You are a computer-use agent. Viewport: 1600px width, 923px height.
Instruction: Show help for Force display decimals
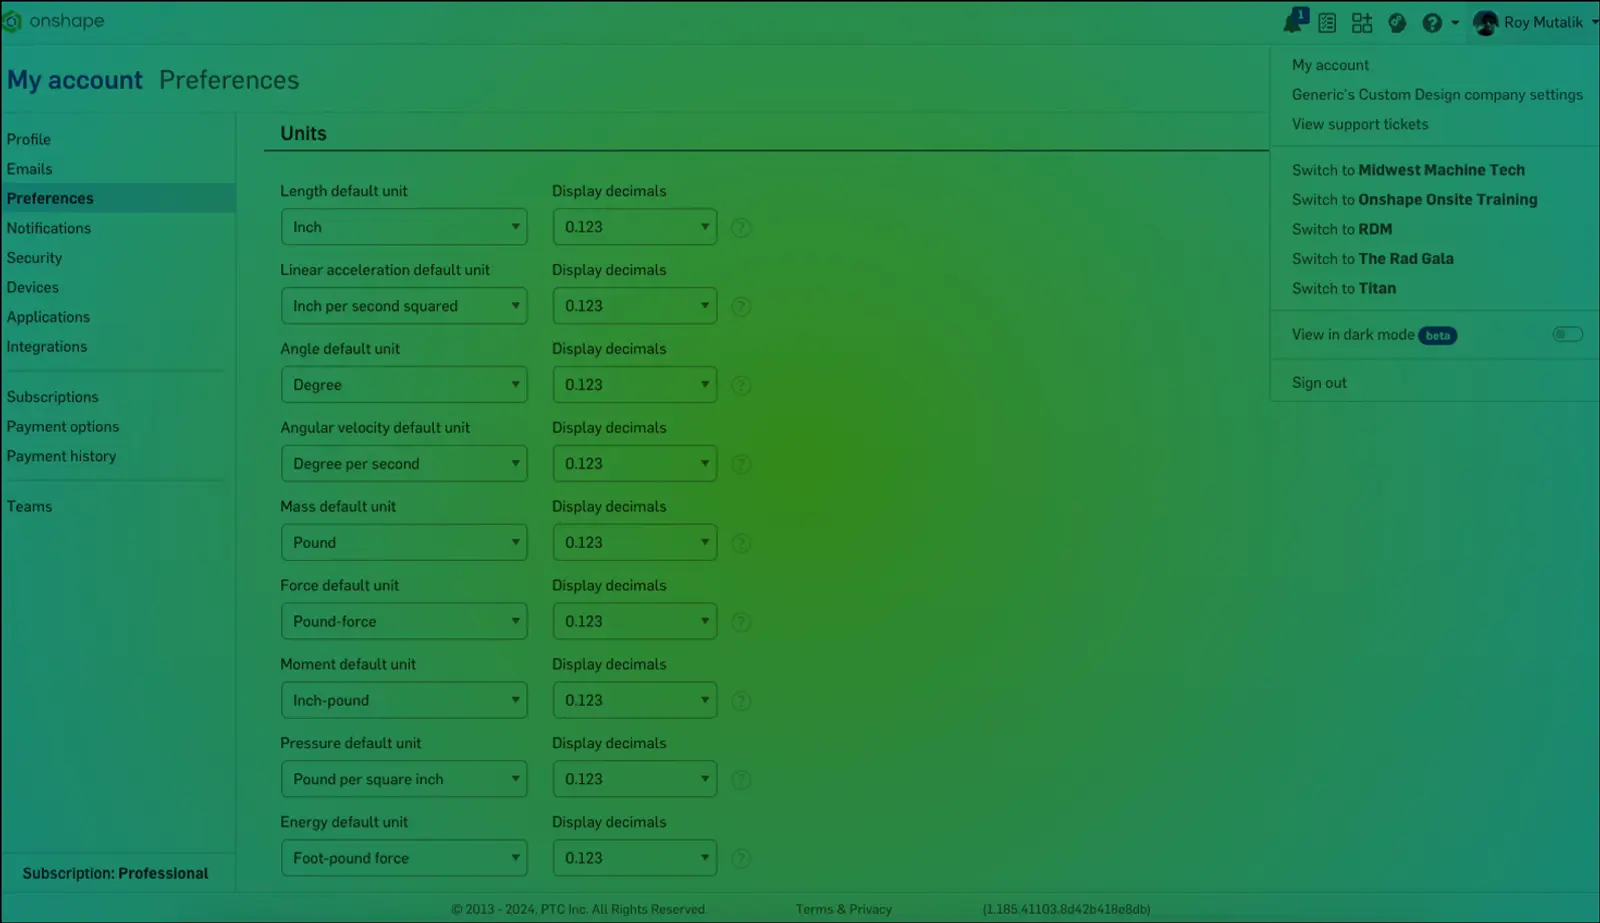coord(741,622)
